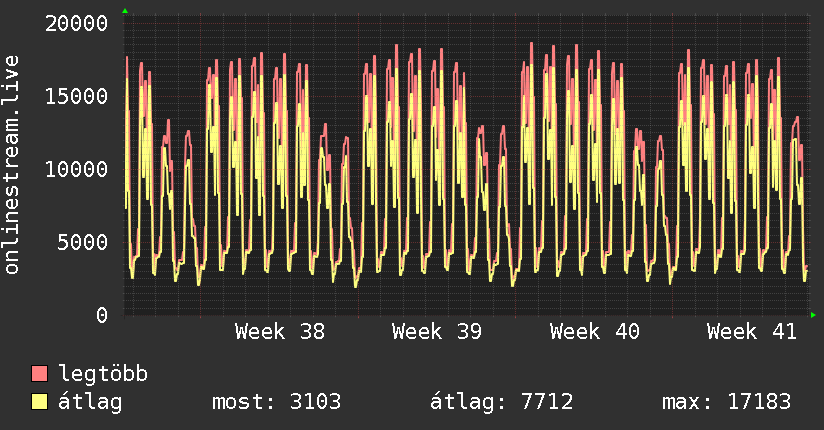Select the átlag legend label beside yellow swatch

(90, 402)
